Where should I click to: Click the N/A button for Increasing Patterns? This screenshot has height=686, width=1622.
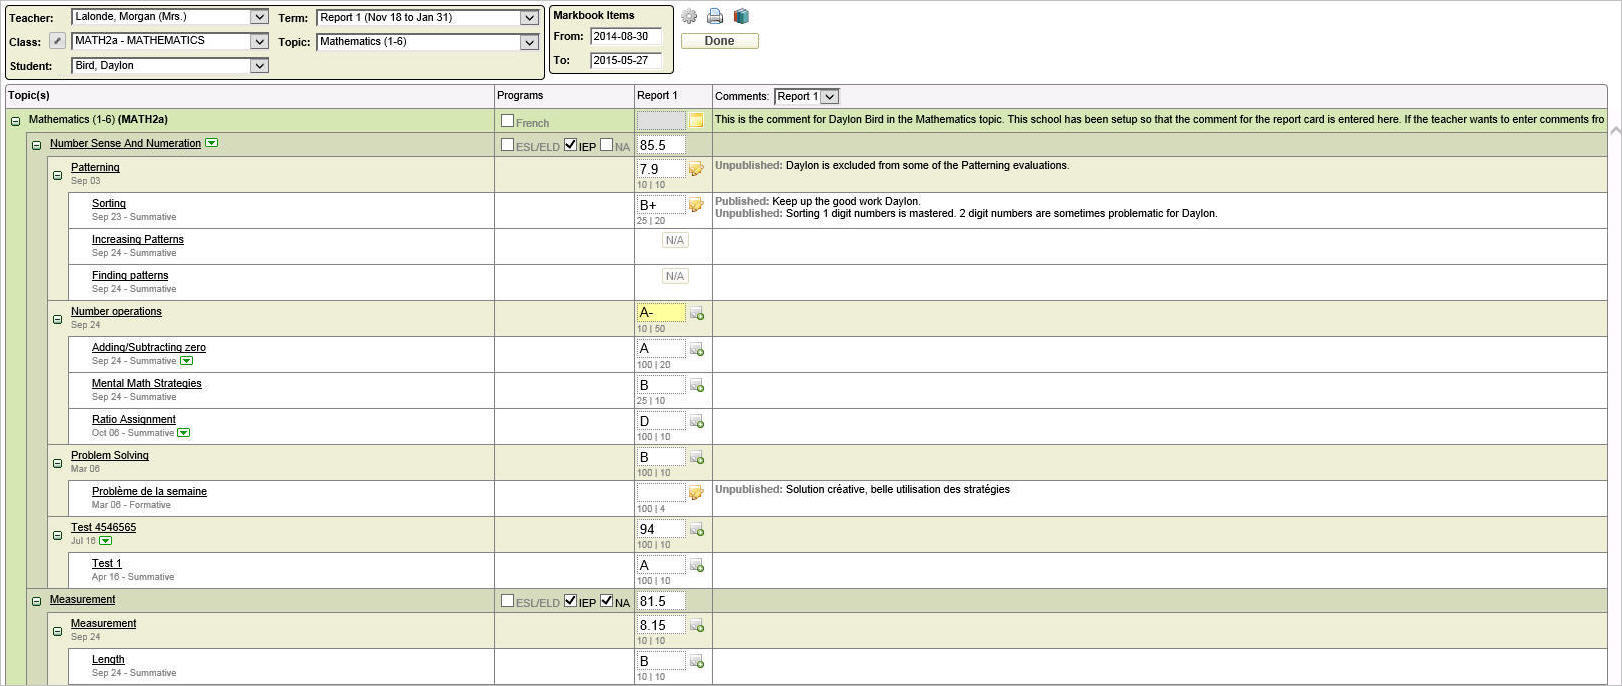(674, 240)
